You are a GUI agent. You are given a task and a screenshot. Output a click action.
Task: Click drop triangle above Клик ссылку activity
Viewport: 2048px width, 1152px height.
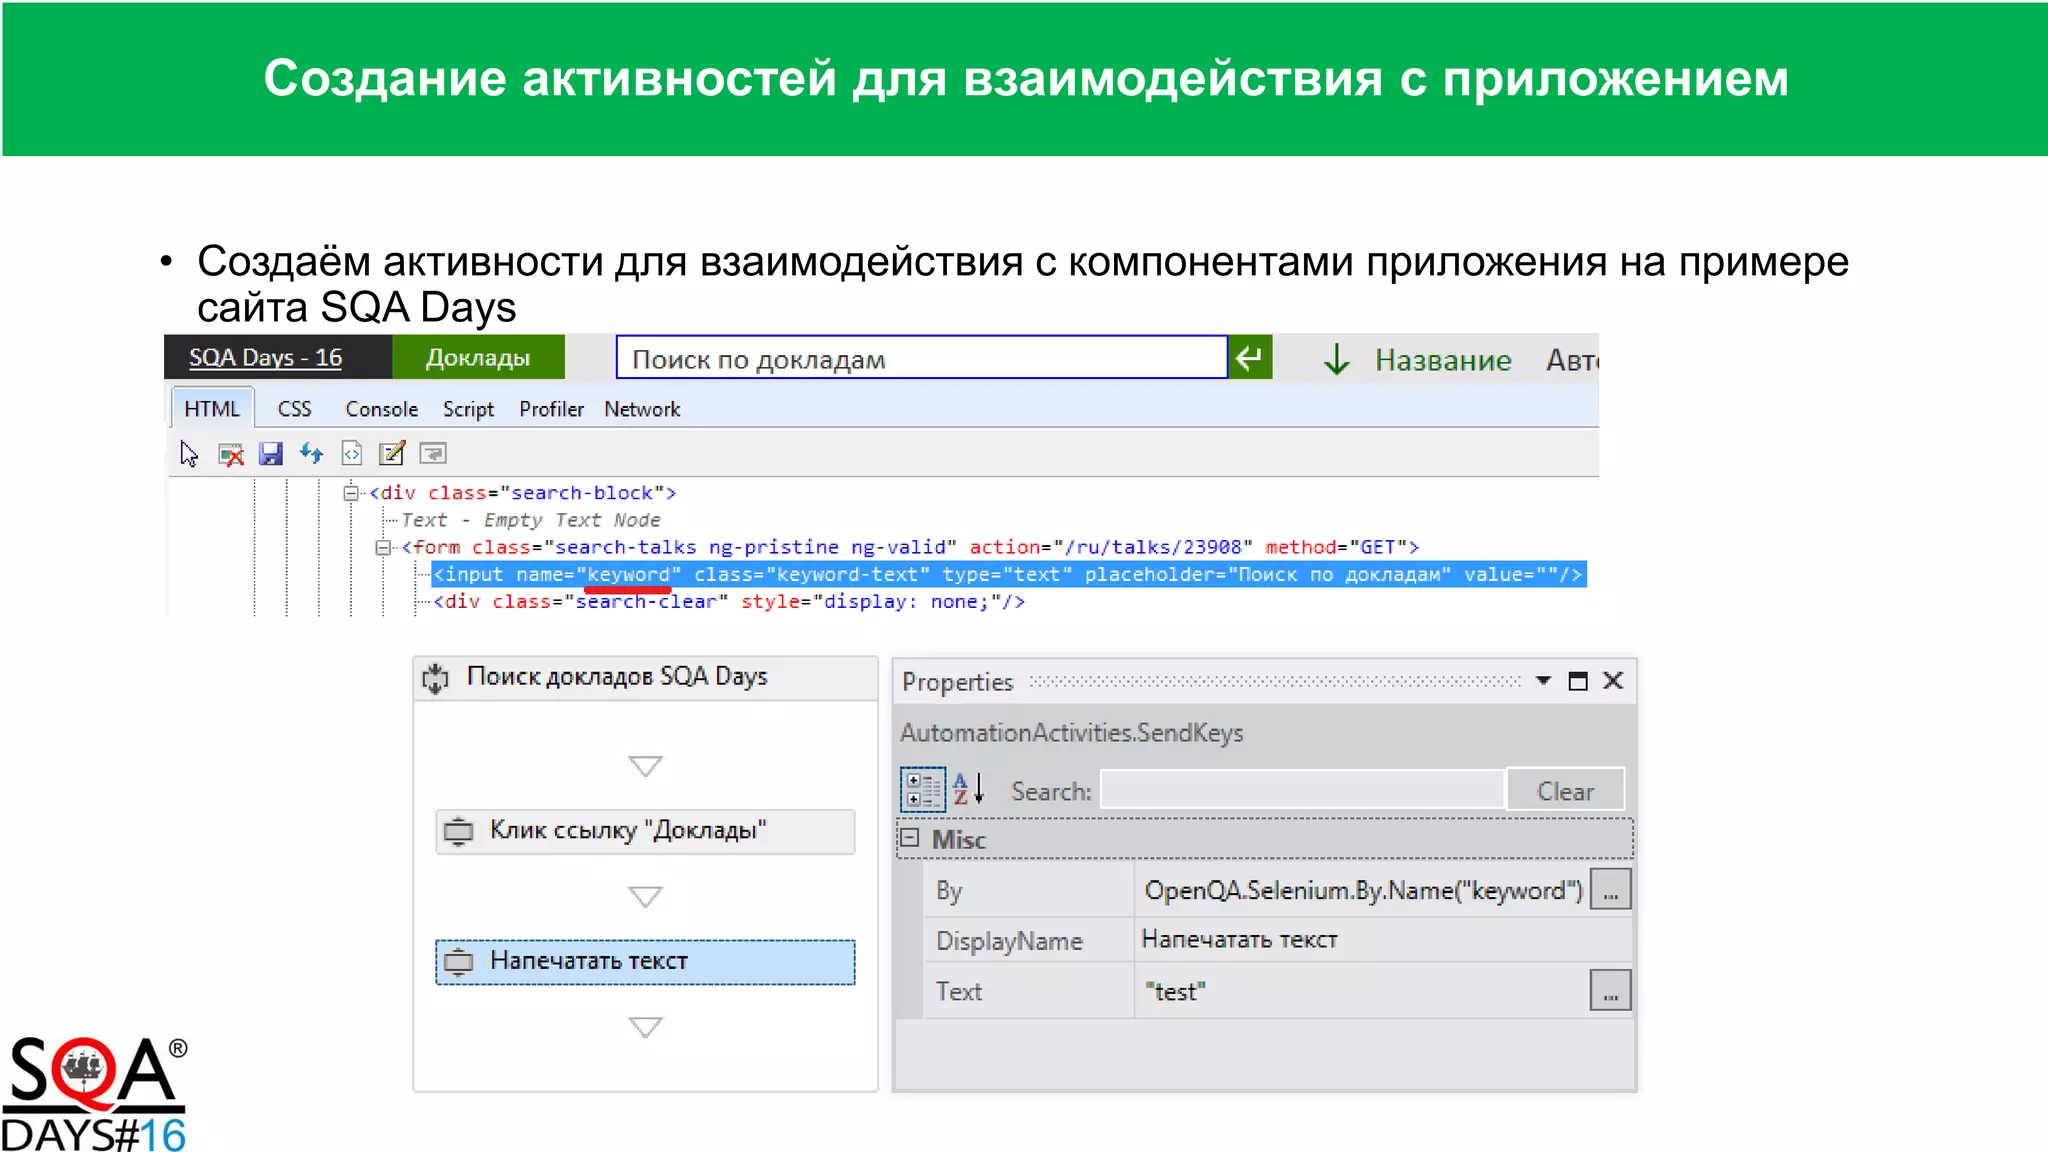click(645, 766)
